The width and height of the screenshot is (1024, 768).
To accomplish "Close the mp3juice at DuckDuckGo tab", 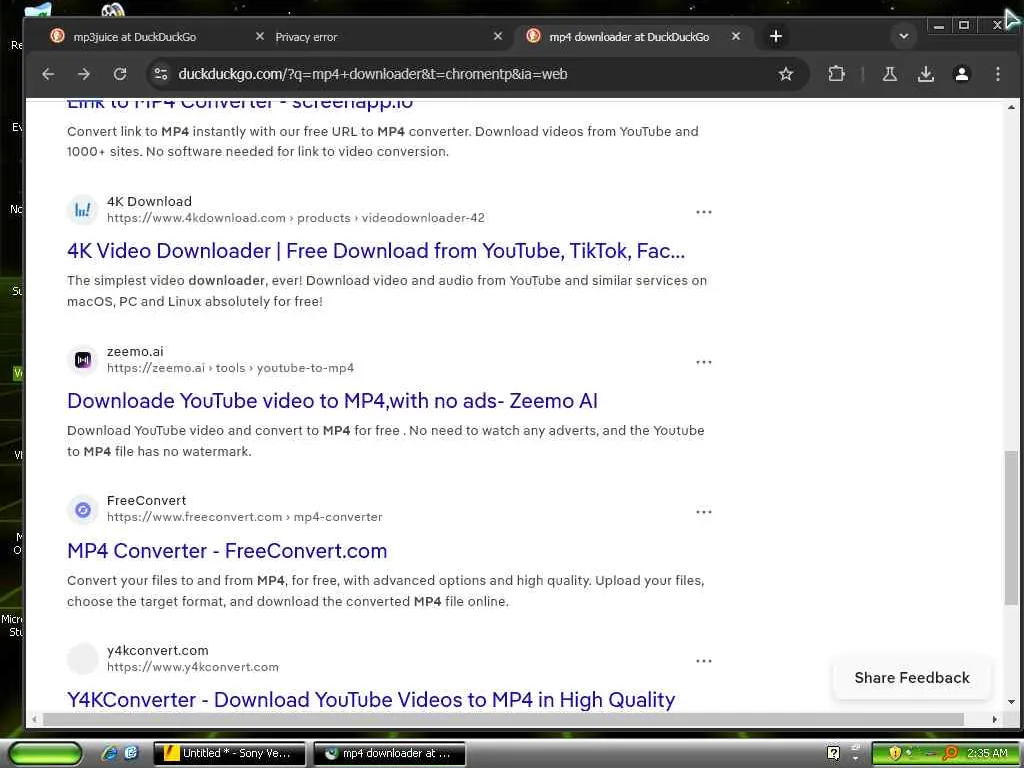I will point(259,37).
